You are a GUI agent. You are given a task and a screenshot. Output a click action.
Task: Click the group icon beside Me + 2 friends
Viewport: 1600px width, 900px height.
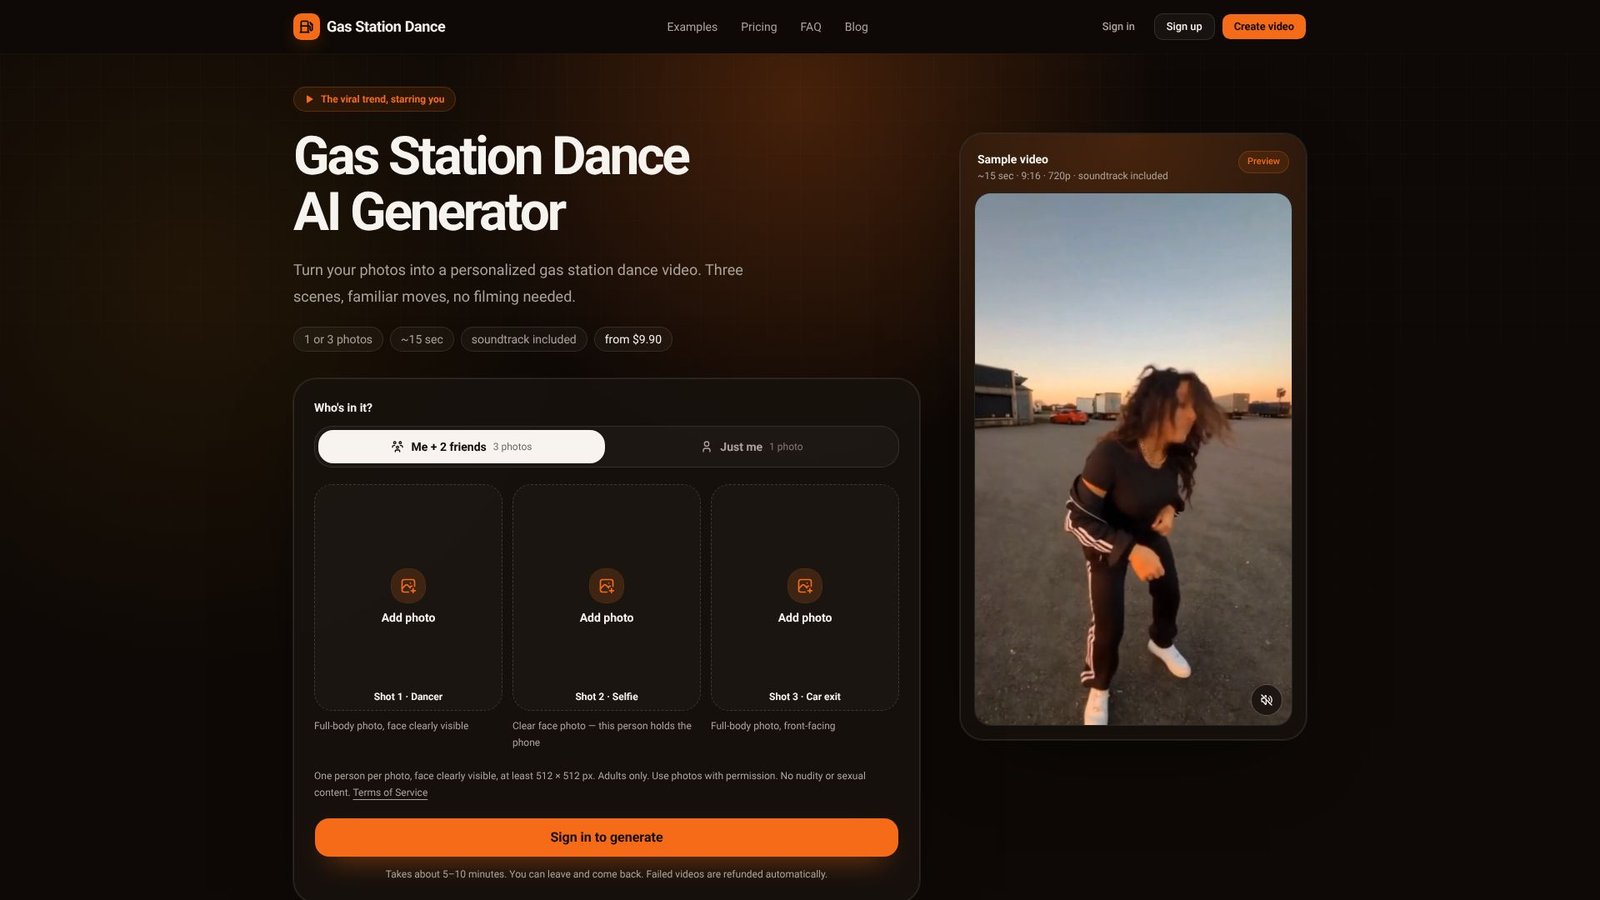(x=397, y=447)
